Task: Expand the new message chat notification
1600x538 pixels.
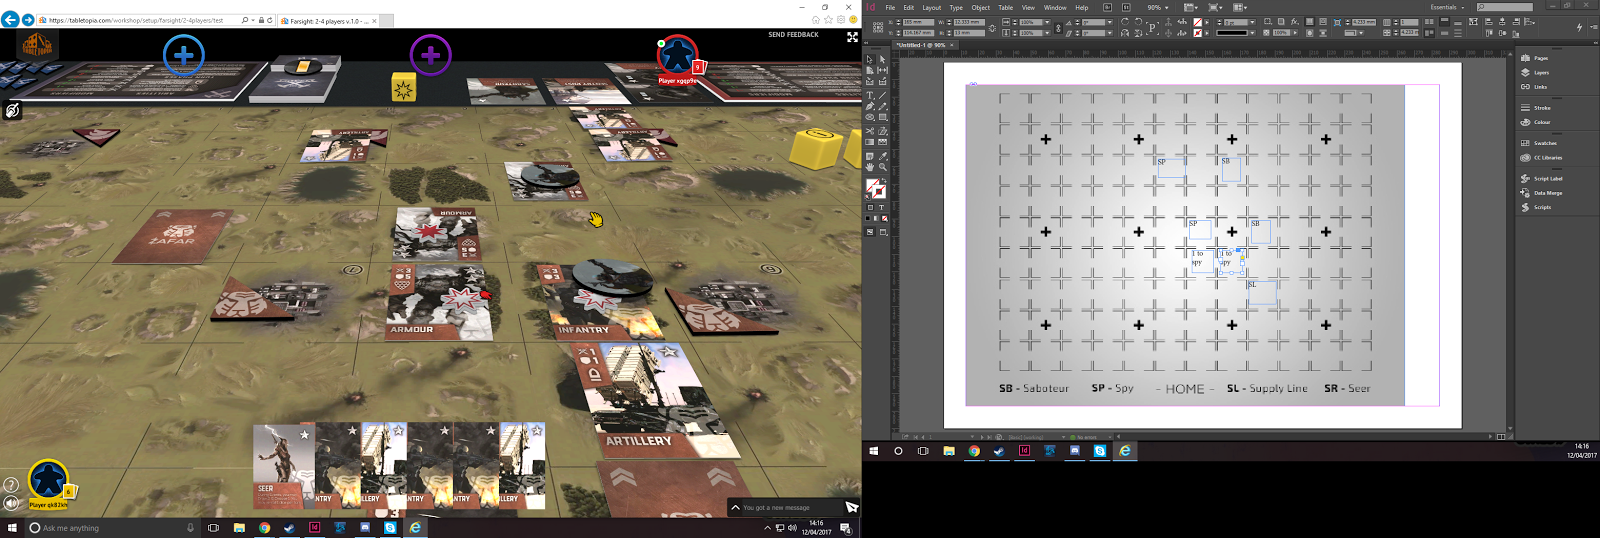Action: pyautogui.click(x=736, y=507)
